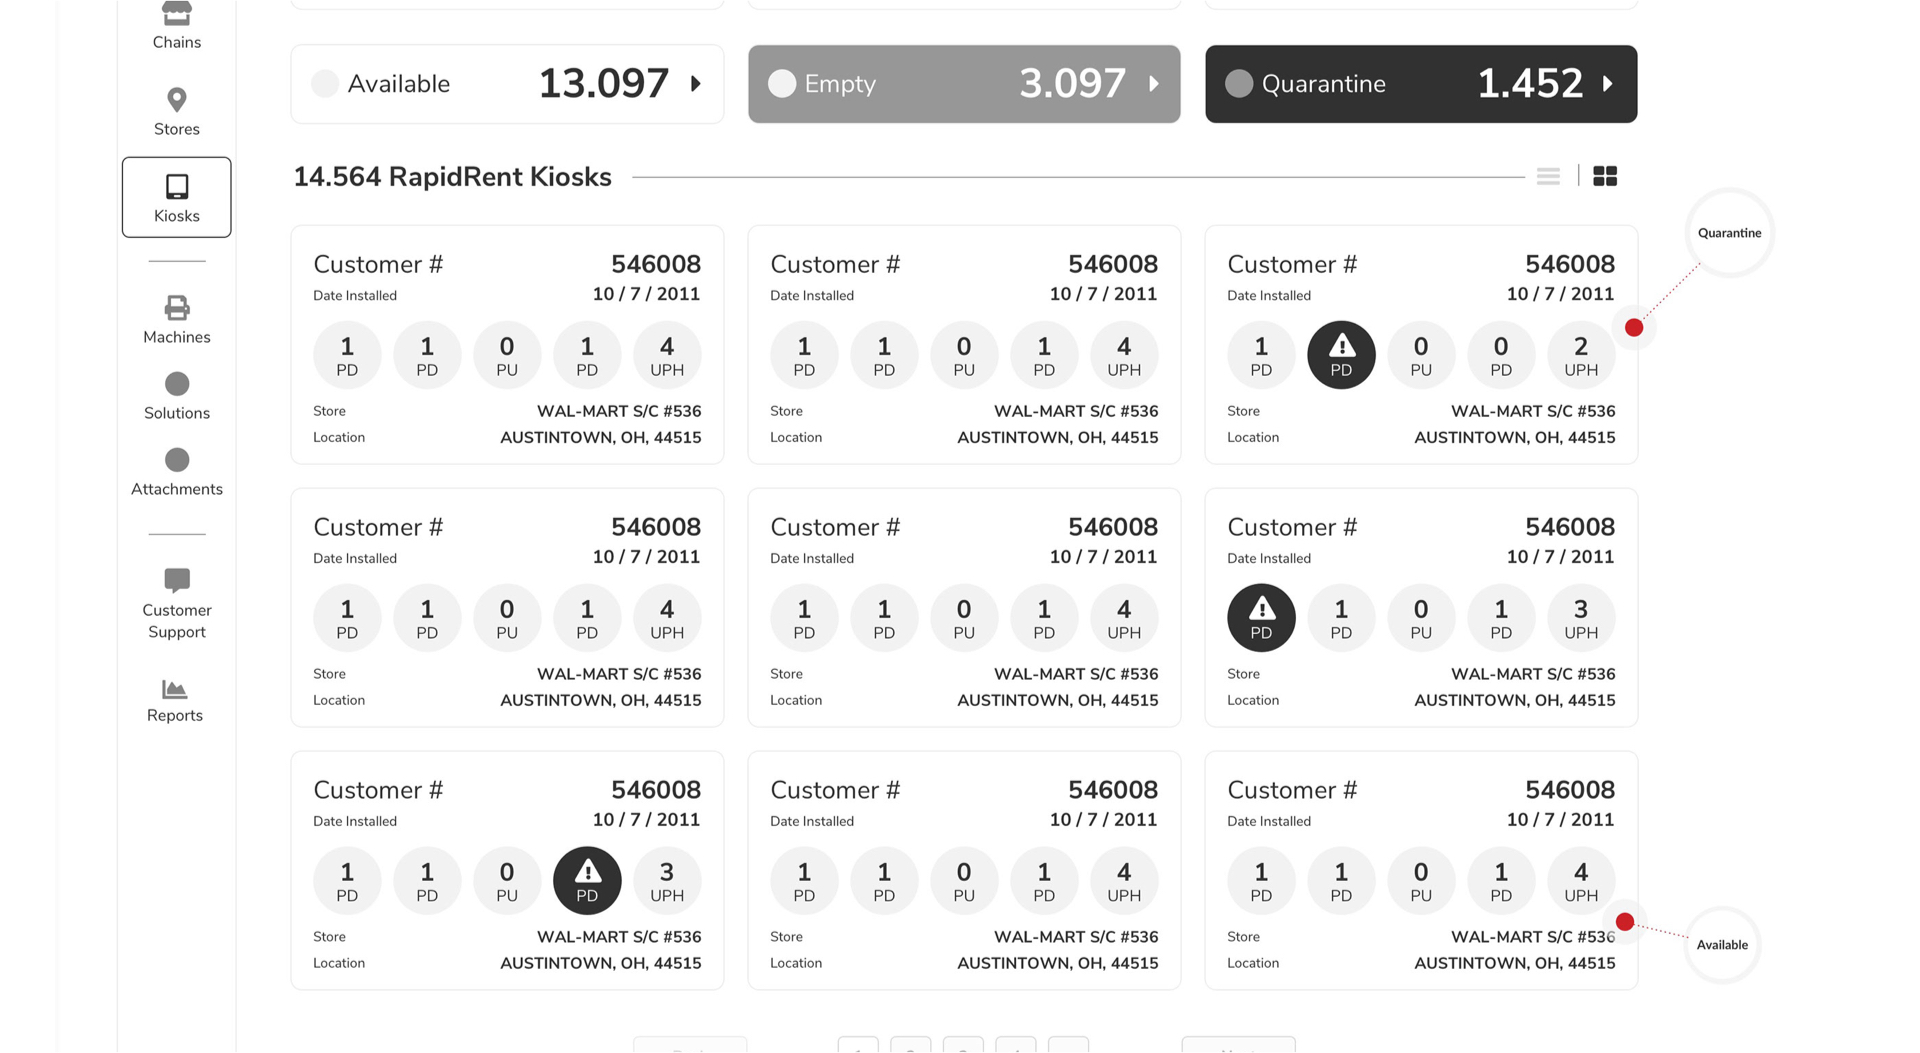Go to Solutions in the sidebar

(177, 397)
